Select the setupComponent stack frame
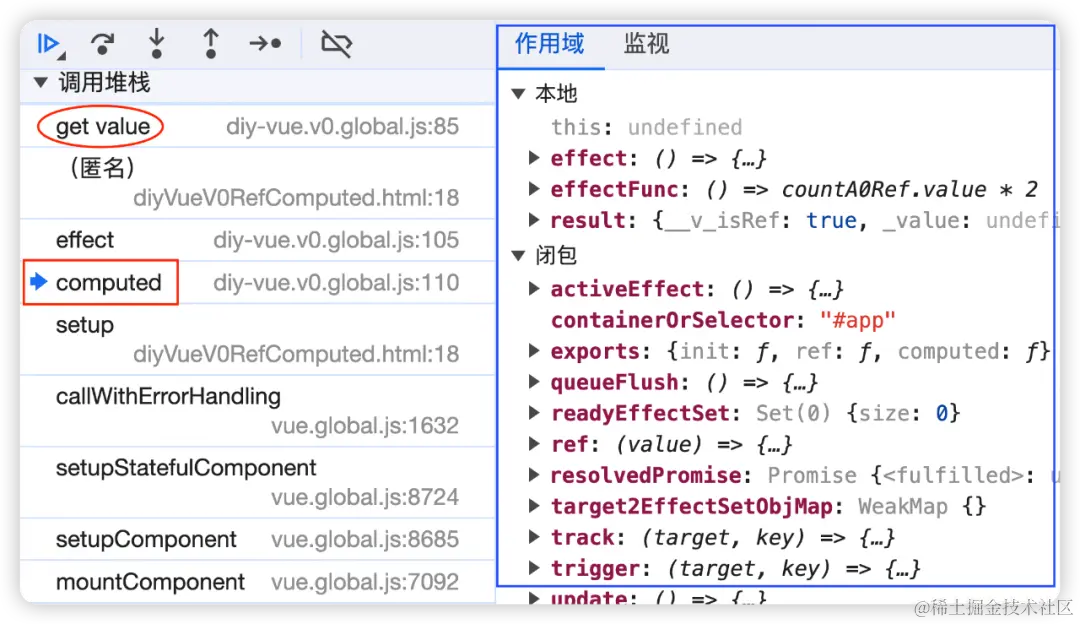This screenshot has width=1080, height=624. click(257, 539)
